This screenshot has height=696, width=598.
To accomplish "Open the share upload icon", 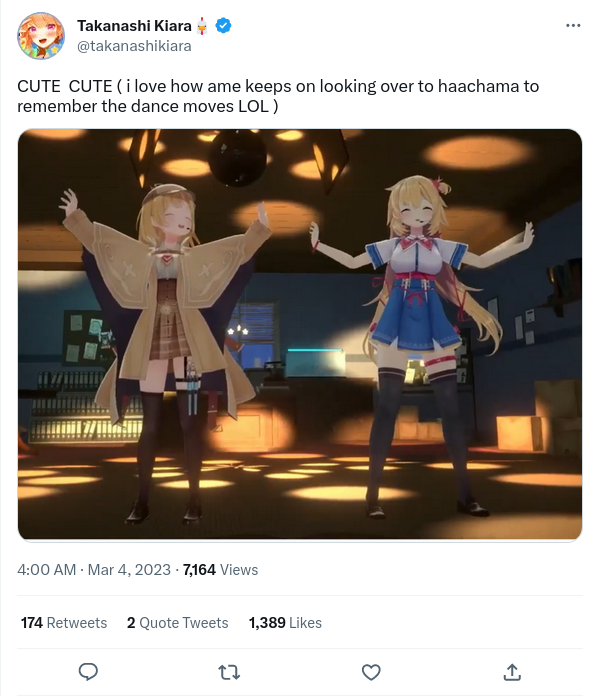I will (x=512, y=672).
